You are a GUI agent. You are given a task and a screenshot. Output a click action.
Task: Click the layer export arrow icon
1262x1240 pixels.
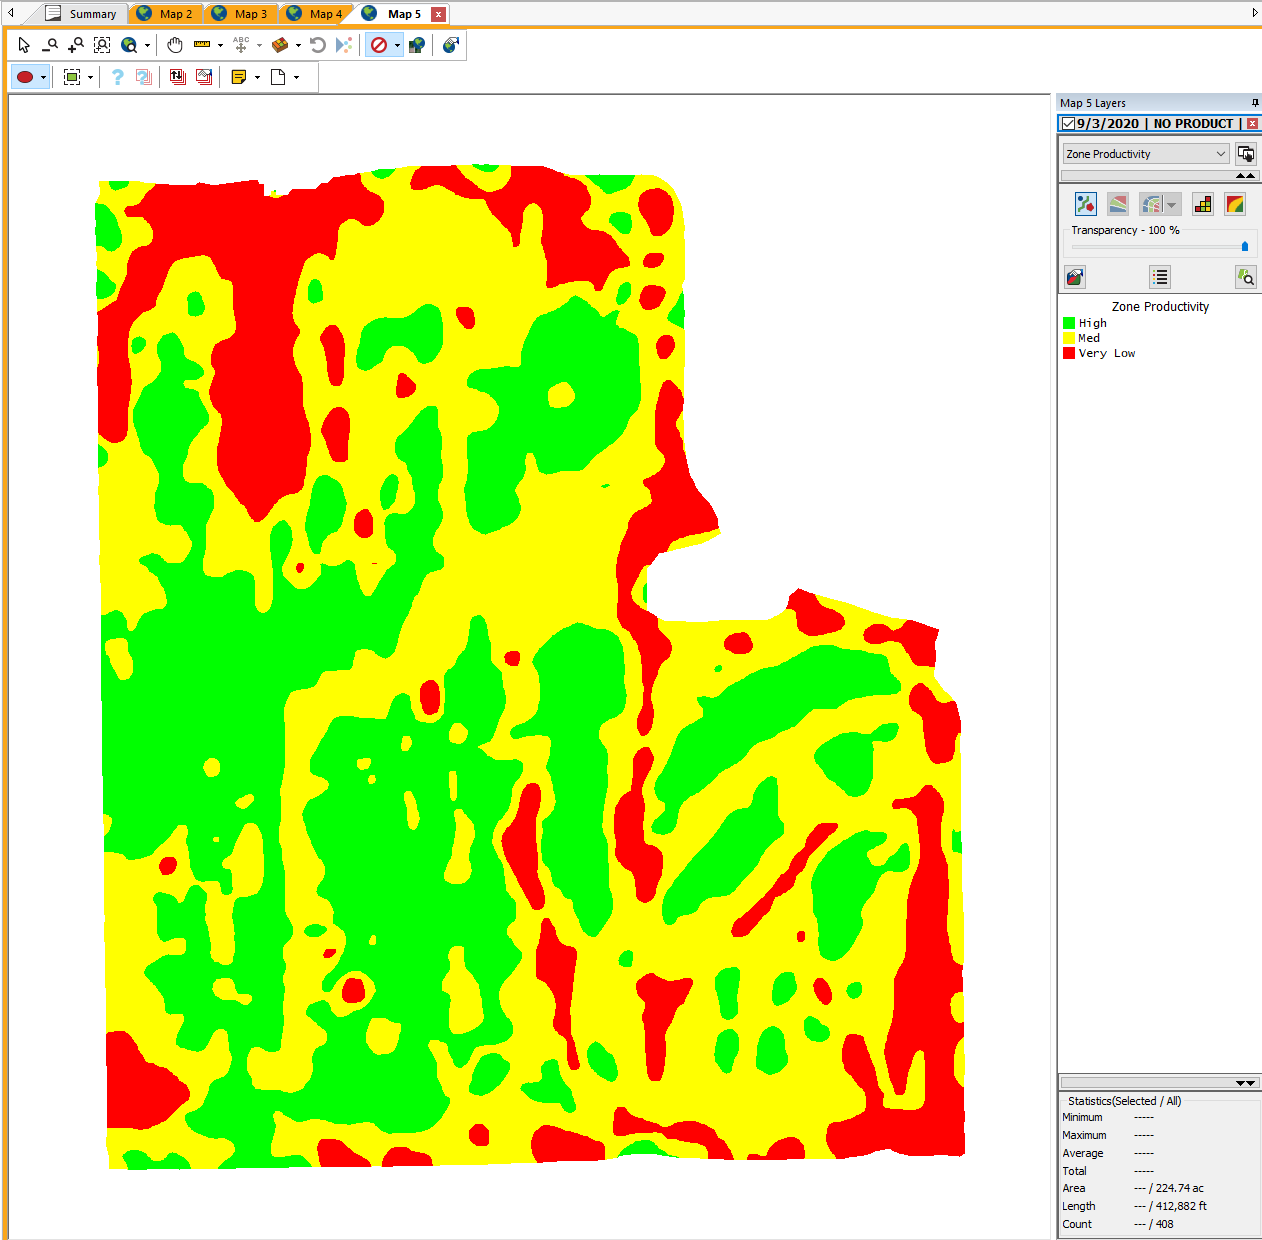click(x=1075, y=277)
